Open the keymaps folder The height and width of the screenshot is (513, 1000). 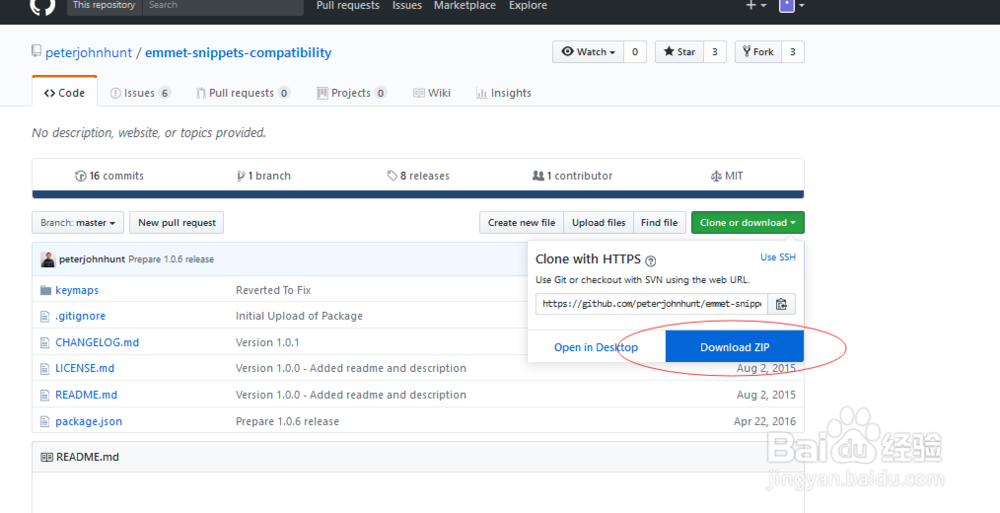point(77,290)
